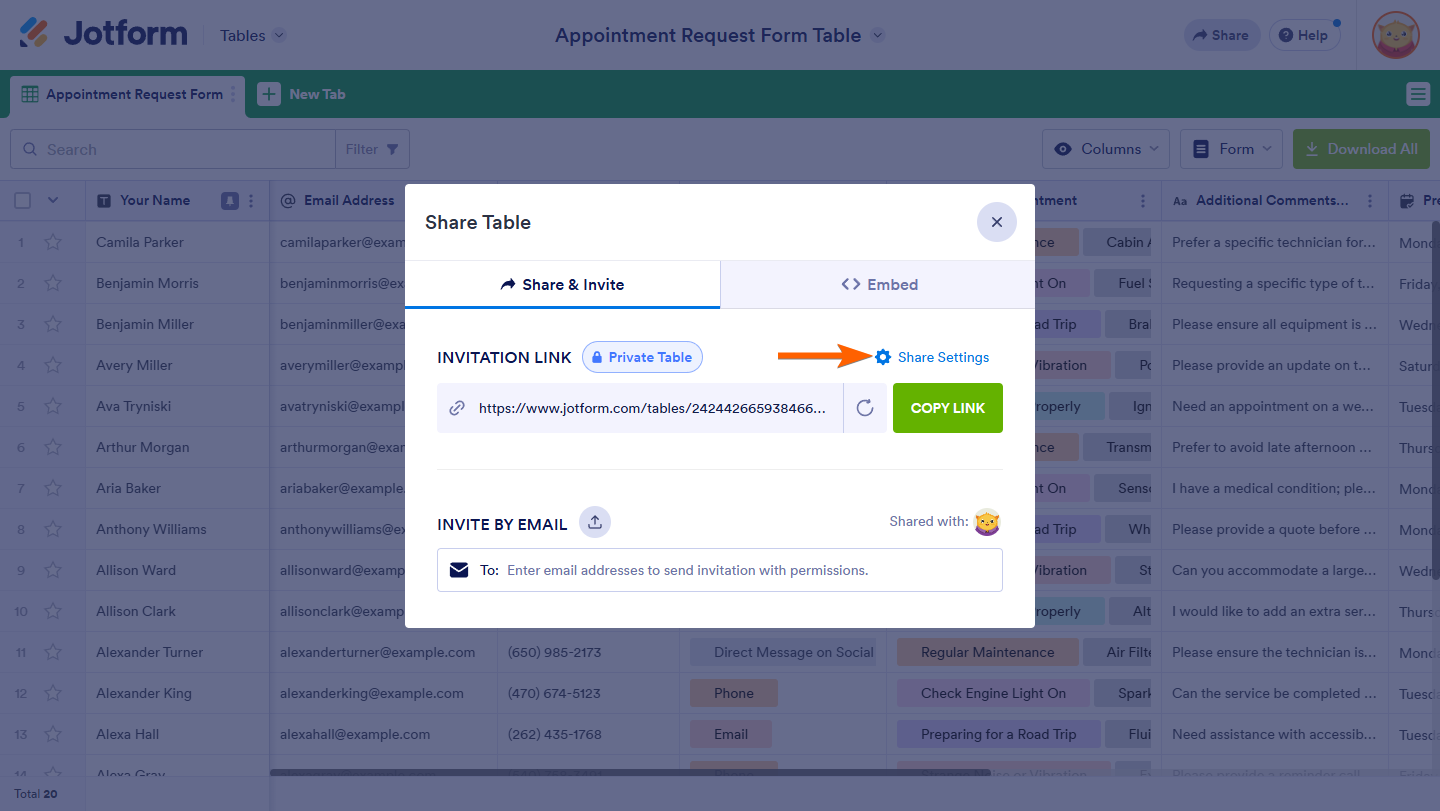Click the shared-with user avatar

point(987,522)
